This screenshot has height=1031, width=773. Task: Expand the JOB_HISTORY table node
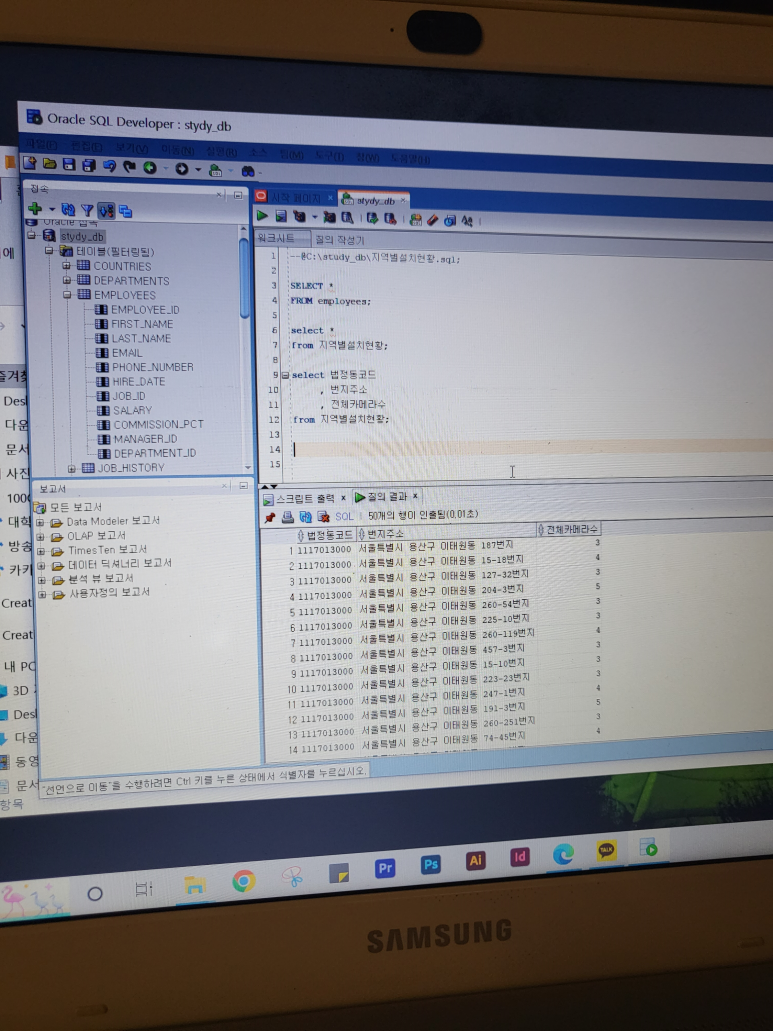pyautogui.click(x=72, y=469)
